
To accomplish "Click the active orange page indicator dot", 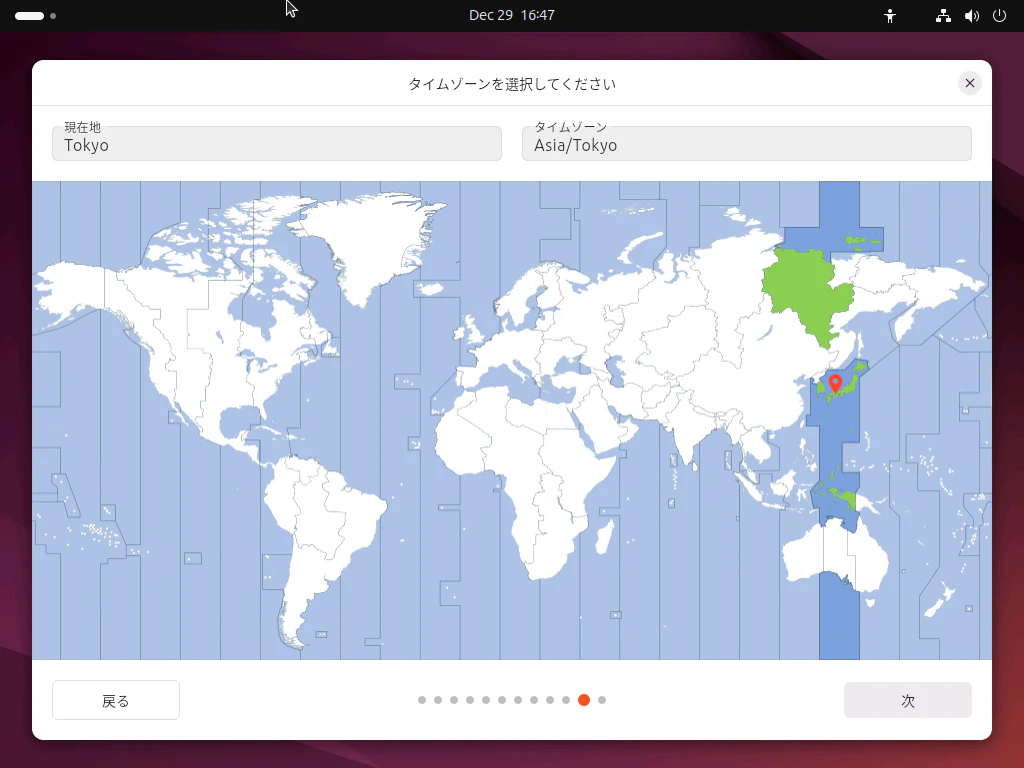I will coord(584,700).
